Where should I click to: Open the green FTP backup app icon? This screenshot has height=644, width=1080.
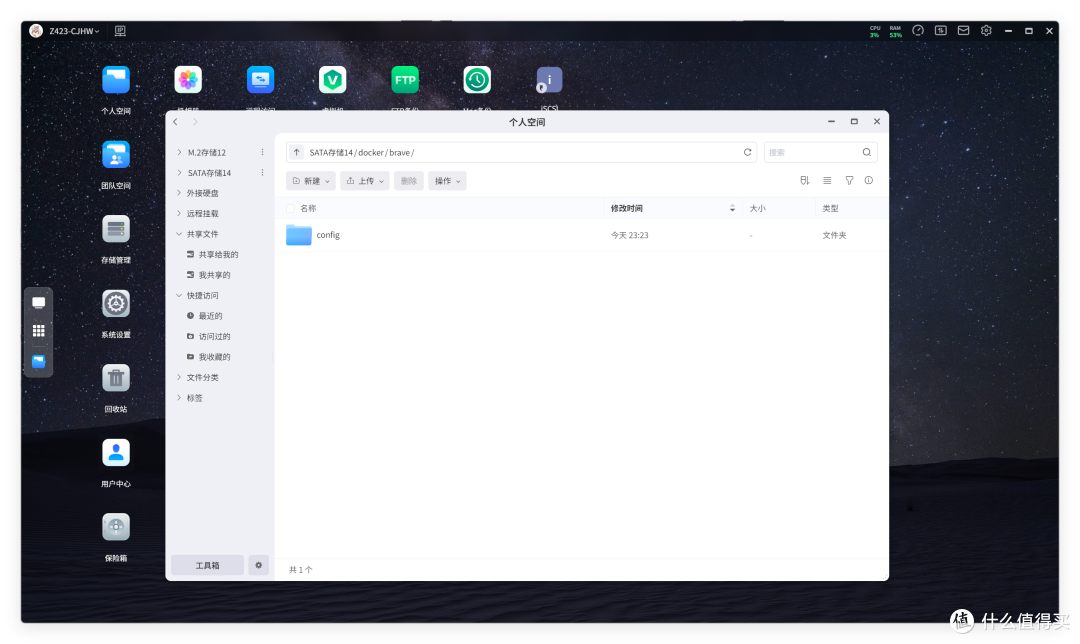pos(405,81)
